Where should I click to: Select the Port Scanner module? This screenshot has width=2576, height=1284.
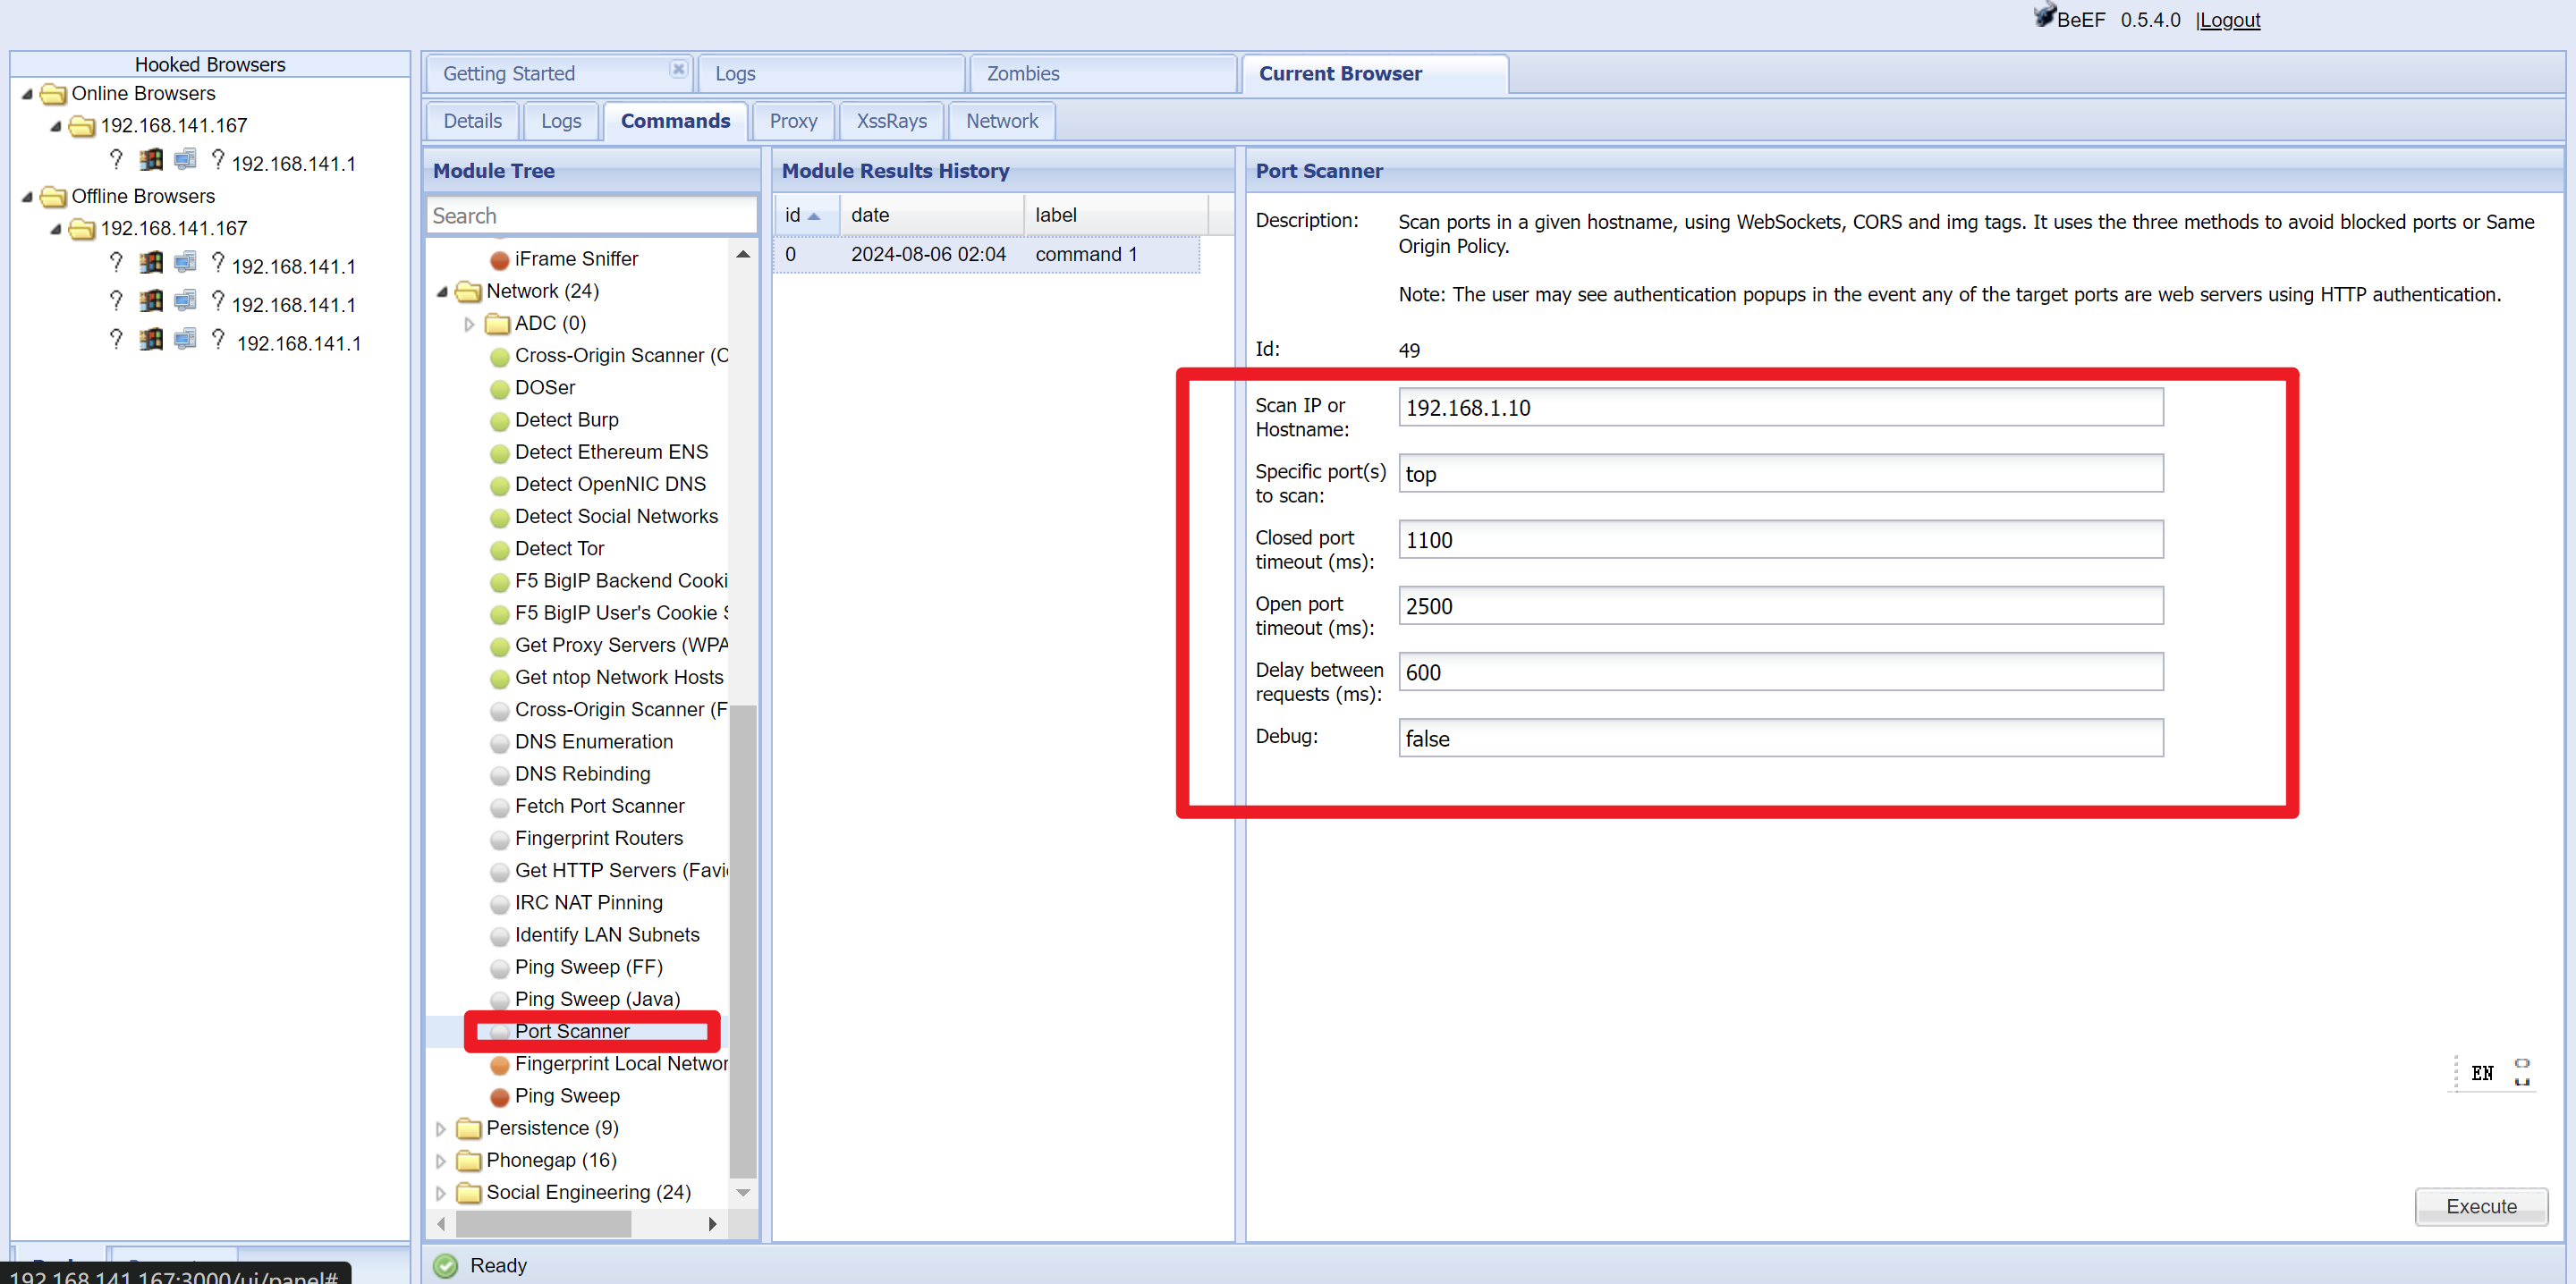[x=572, y=1032]
